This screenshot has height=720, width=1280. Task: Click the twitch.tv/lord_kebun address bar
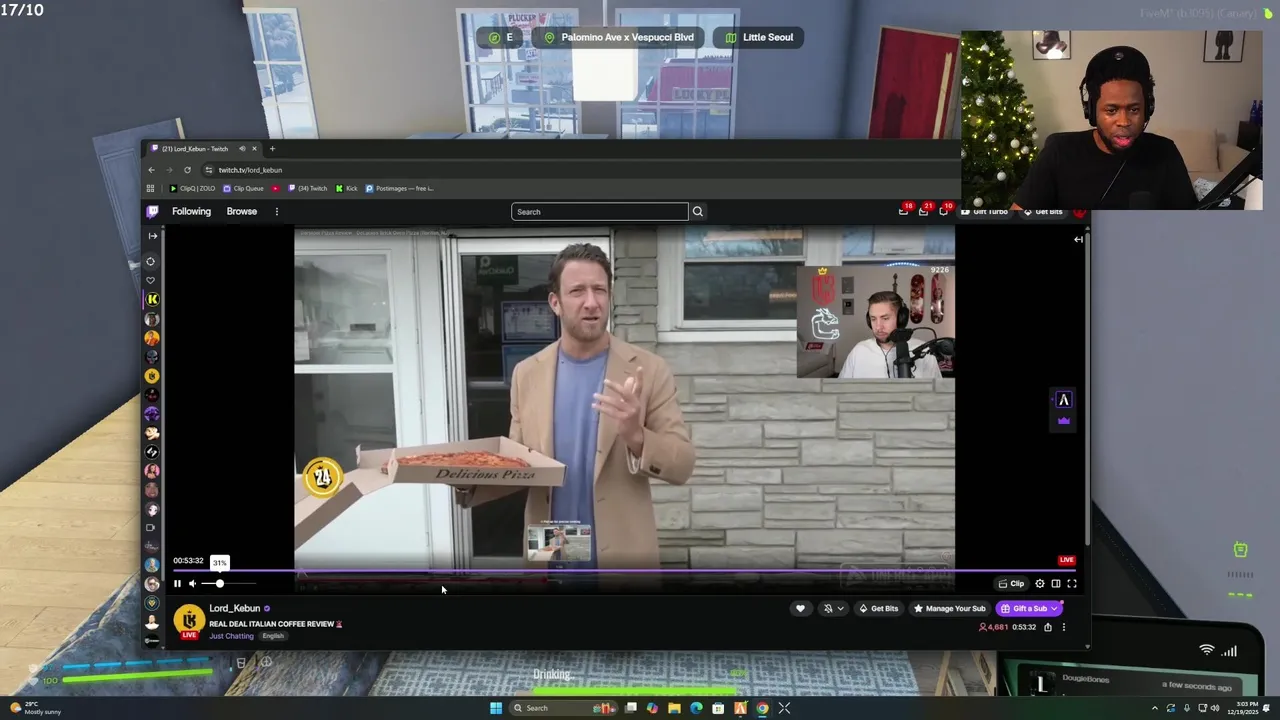point(580,170)
